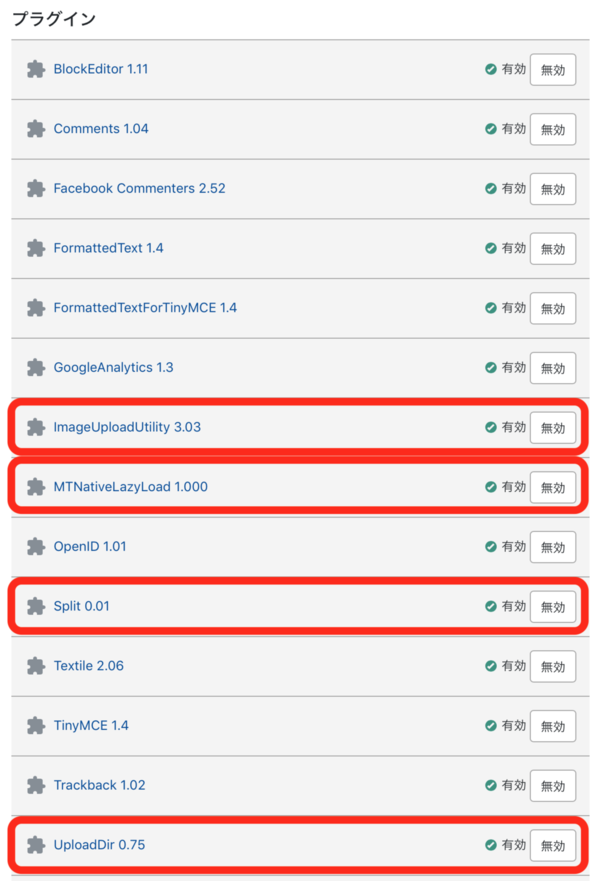Expand the Comments 1.04 plugin details

click(101, 129)
